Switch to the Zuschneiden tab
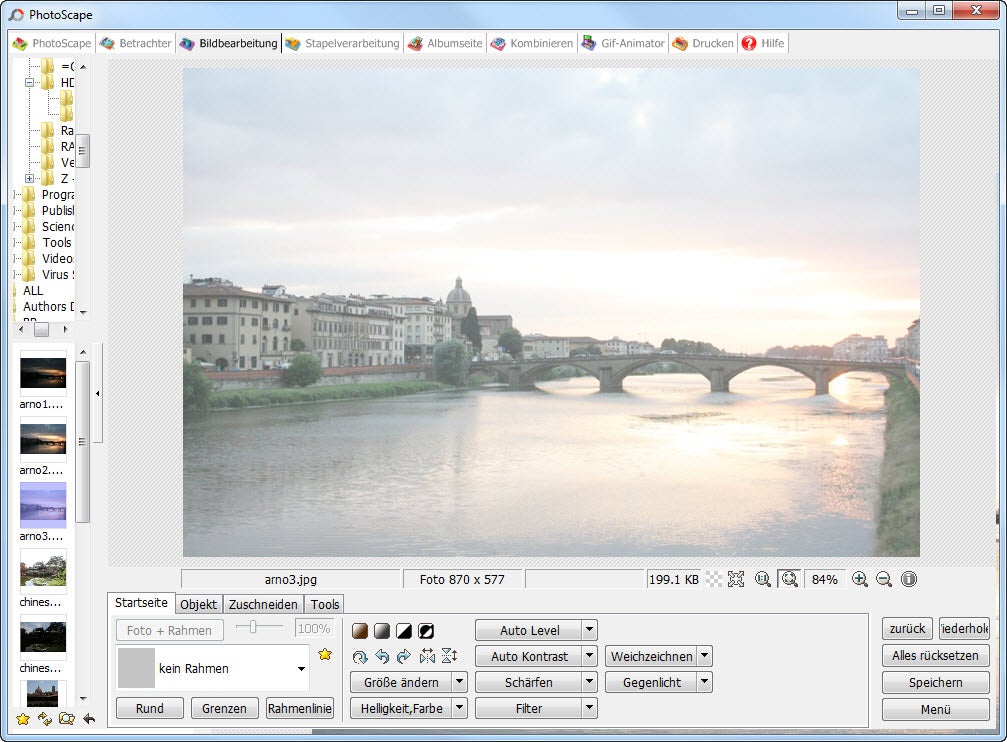The height and width of the screenshot is (742, 1007). (x=263, y=605)
